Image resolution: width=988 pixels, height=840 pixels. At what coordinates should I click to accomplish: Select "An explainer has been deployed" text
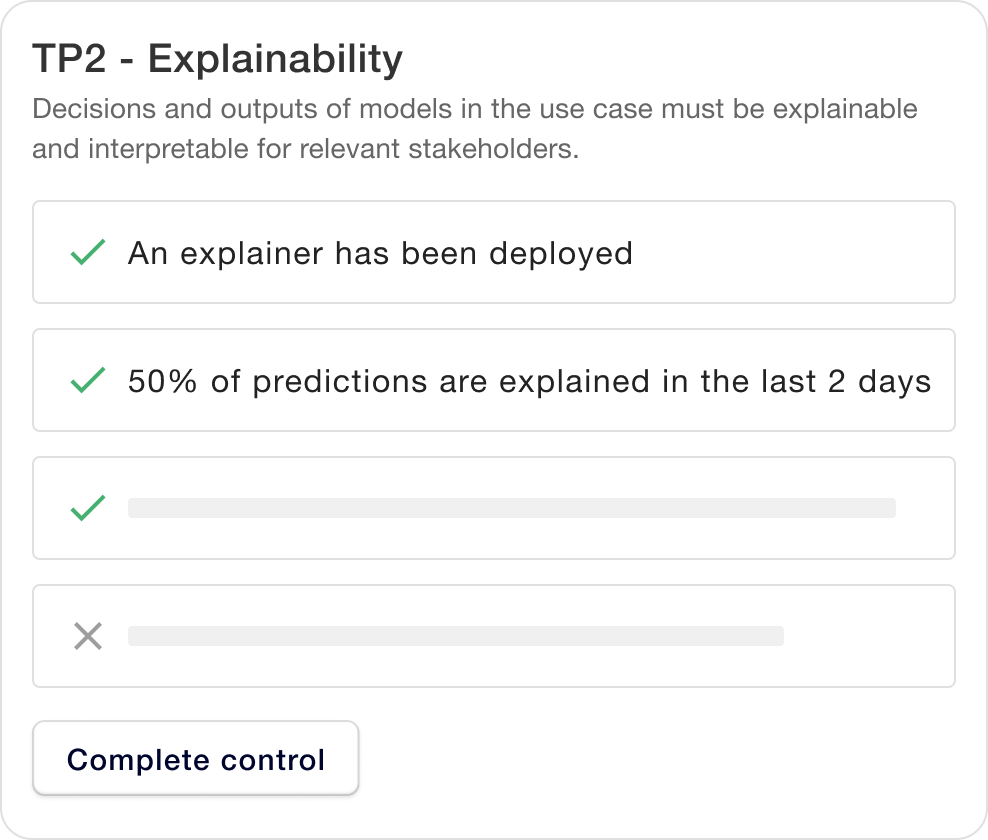pos(380,253)
